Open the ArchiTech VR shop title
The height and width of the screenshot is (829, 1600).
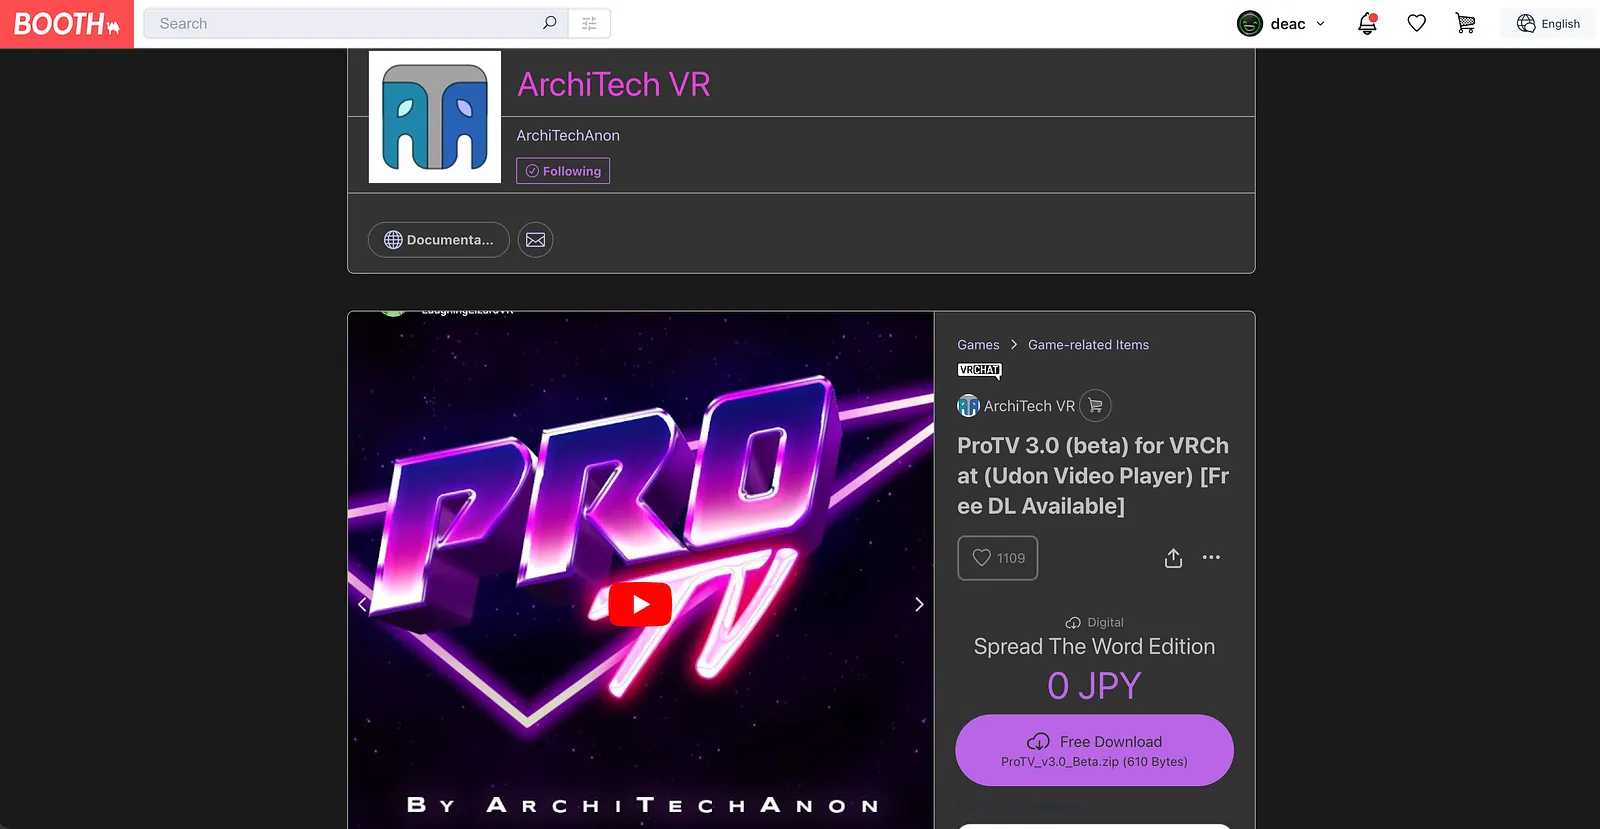point(614,85)
